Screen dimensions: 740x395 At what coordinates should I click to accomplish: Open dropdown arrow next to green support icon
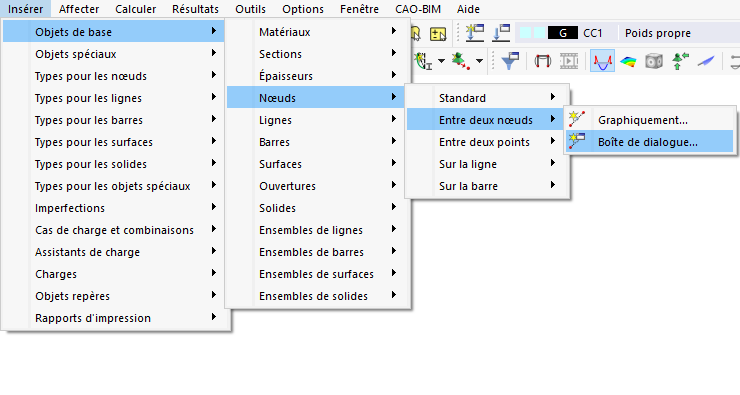tap(479, 61)
